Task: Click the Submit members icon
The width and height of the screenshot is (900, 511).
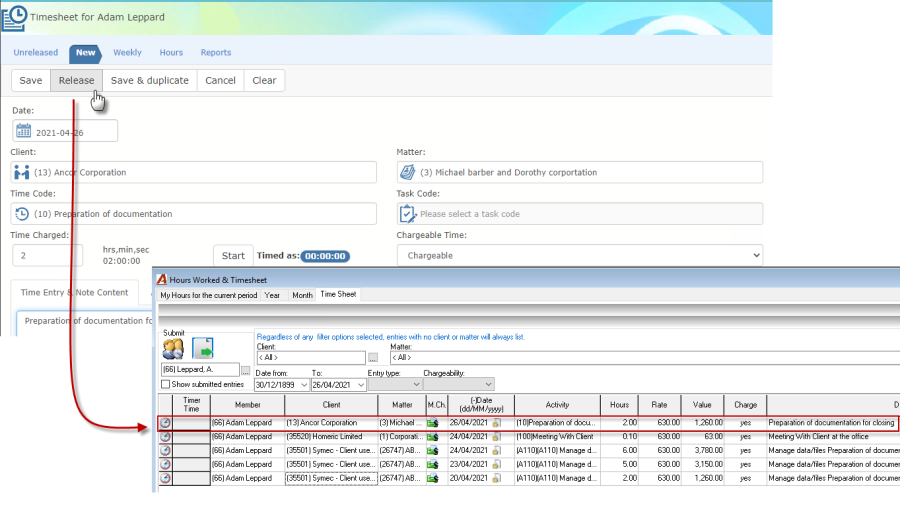Action: click(173, 349)
